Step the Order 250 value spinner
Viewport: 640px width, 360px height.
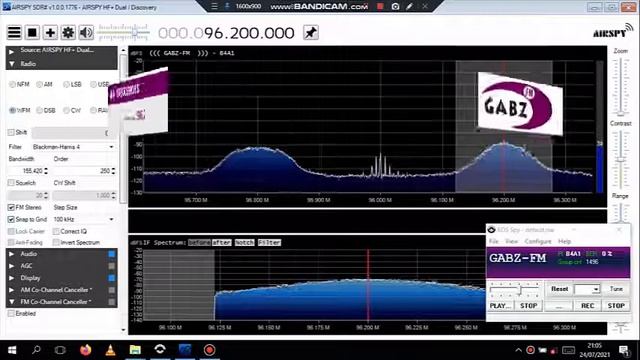113,171
